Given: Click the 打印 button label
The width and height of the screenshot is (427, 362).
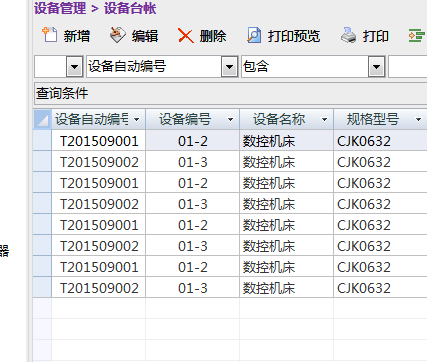Looking at the screenshot, I should (376, 36).
